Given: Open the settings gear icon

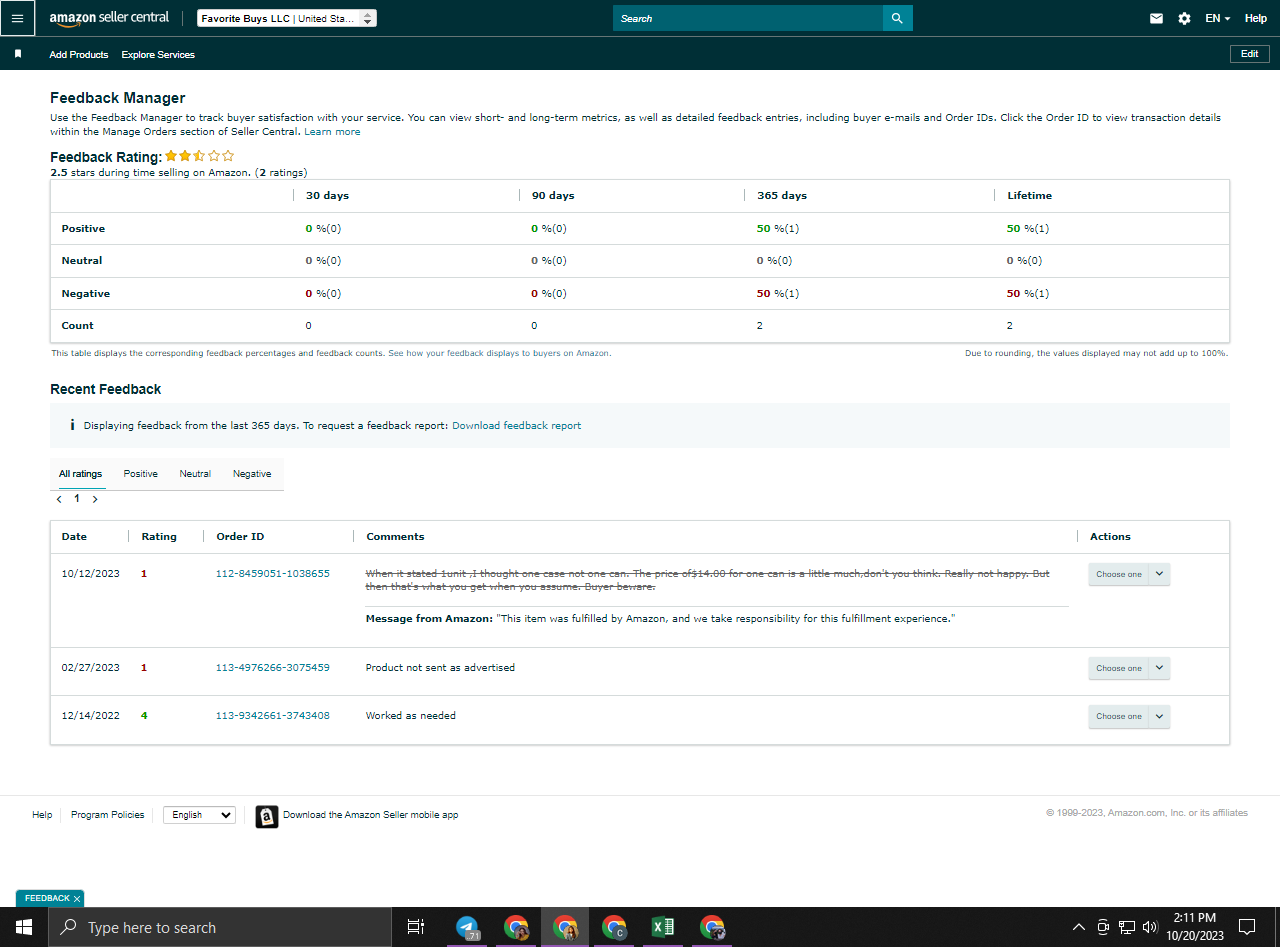Looking at the screenshot, I should [x=1184, y=18].
